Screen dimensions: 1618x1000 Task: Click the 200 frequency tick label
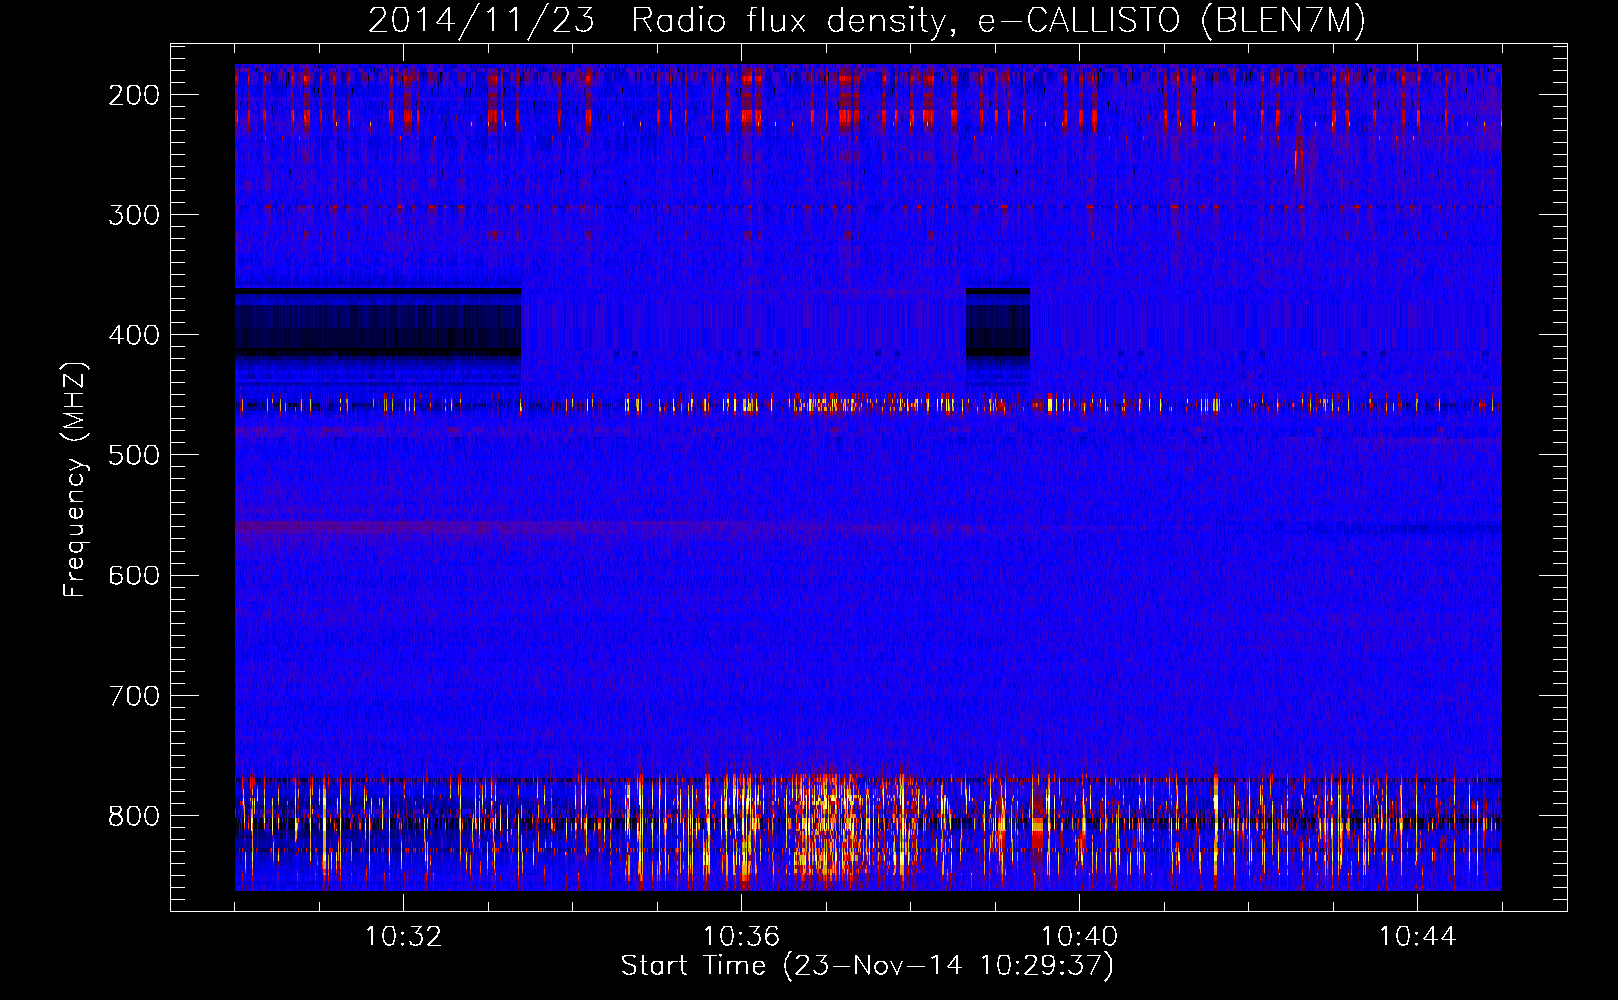(134, 95)
